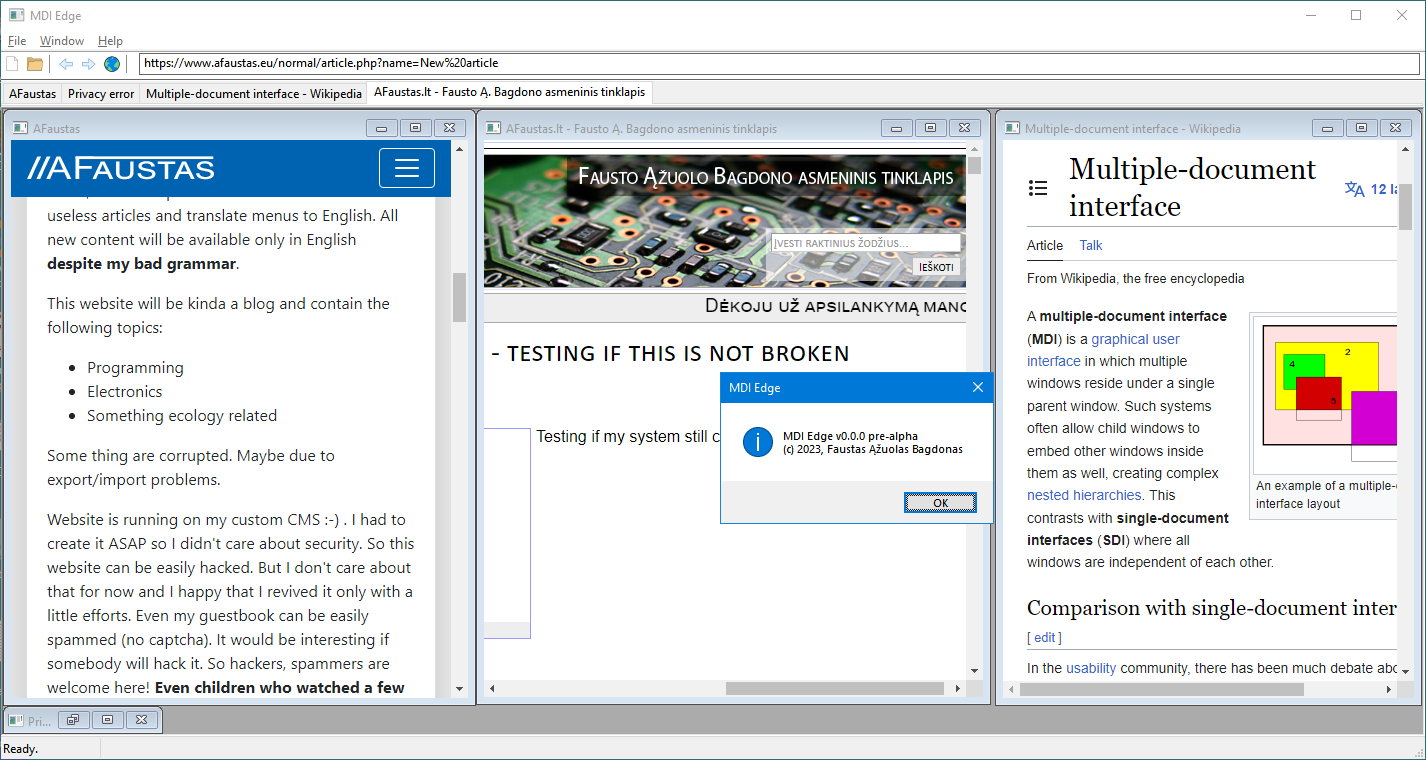1426x760 pixels.
Task: Maximize the AFaustas child window
Action: coord(415,128)
